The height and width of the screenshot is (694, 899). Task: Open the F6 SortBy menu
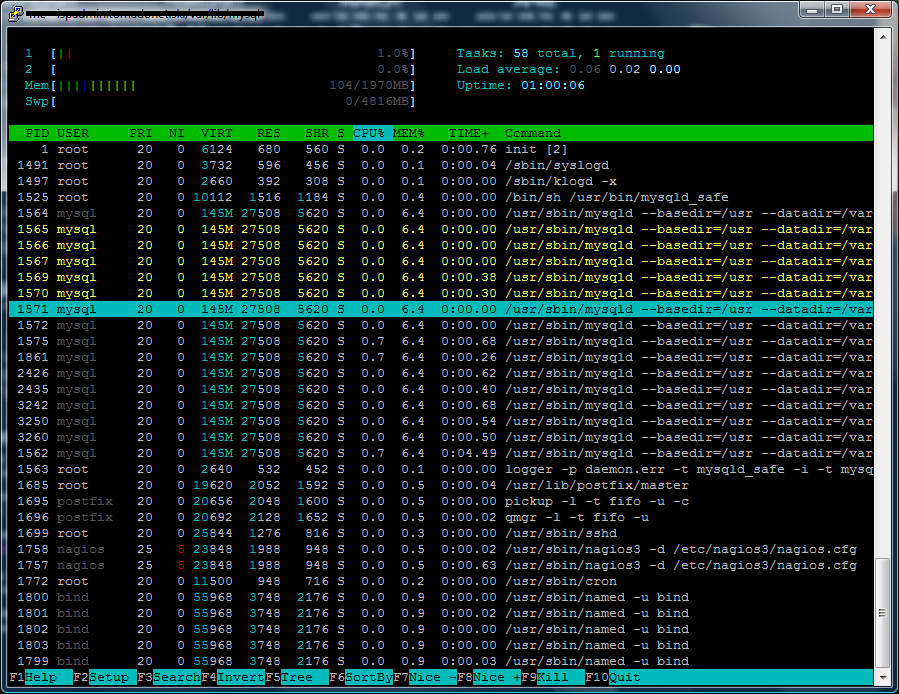click(361, 677)
